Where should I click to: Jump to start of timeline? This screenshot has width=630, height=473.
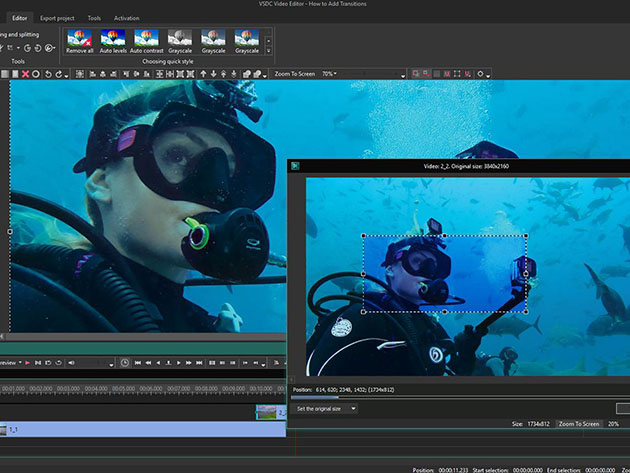(138, 362)
